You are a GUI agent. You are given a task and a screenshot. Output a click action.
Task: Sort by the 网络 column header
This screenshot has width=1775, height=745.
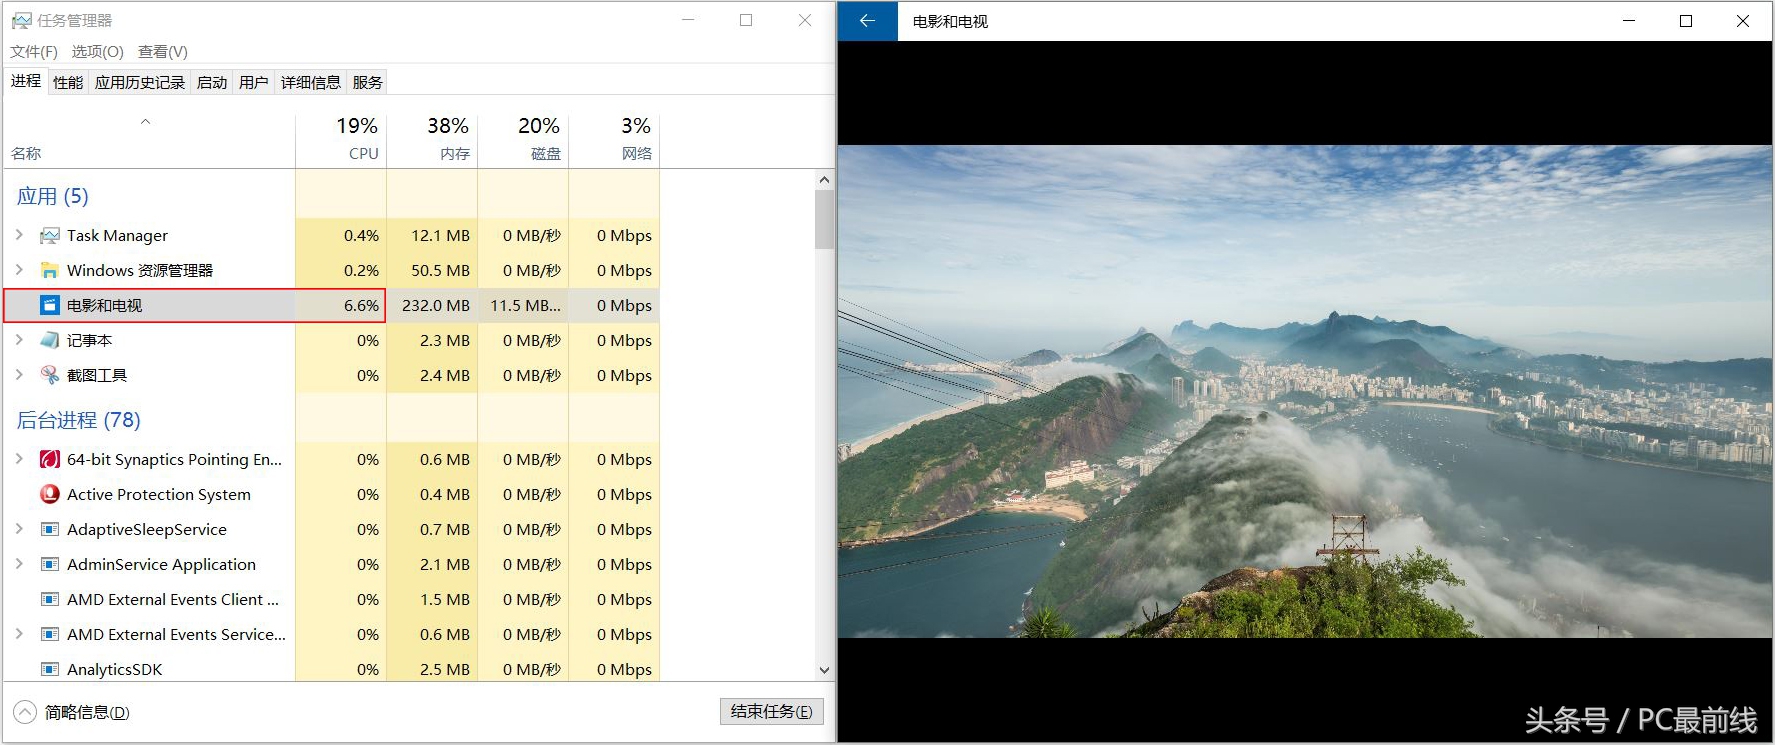(614, 140)
